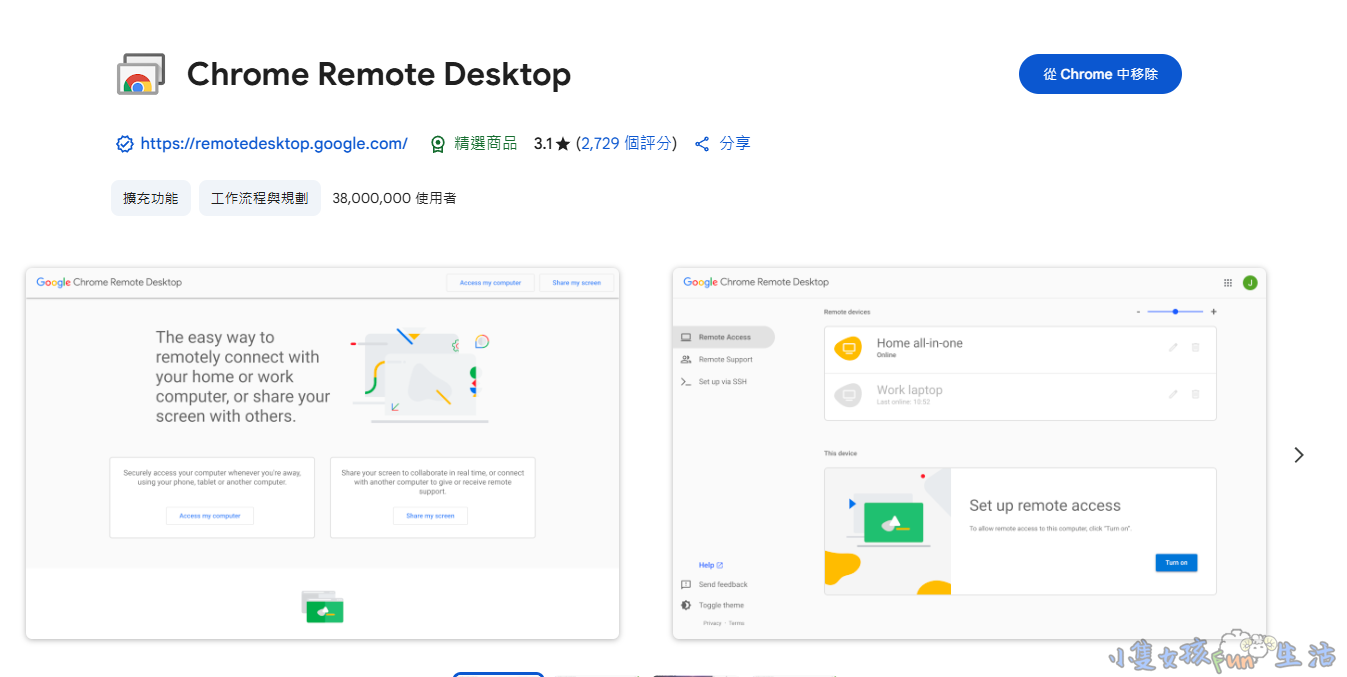Click the edit pencil for Home all-in-one
Screen dimensions: 1347x677
pyautogui.click(x=1173, y=347)
